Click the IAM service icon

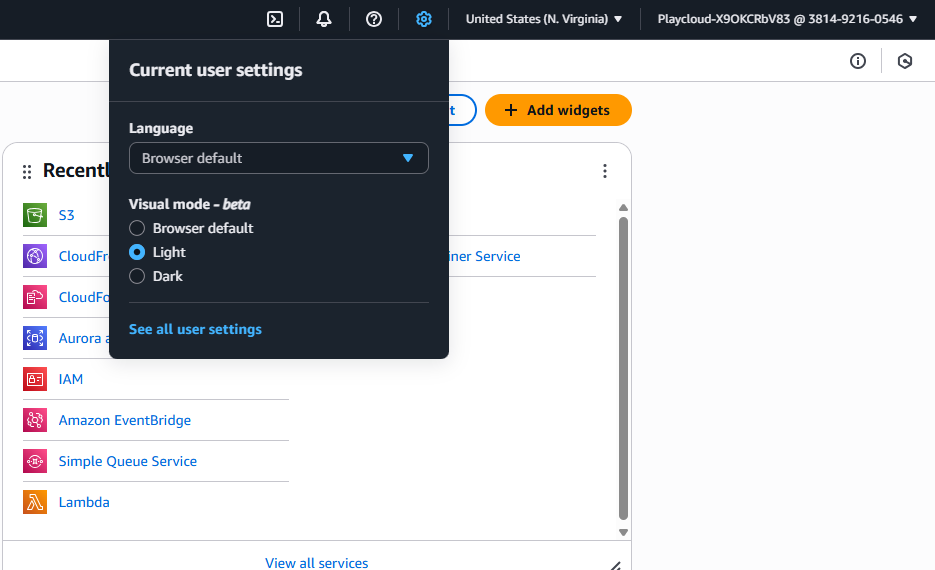click(x=35, y=379)
